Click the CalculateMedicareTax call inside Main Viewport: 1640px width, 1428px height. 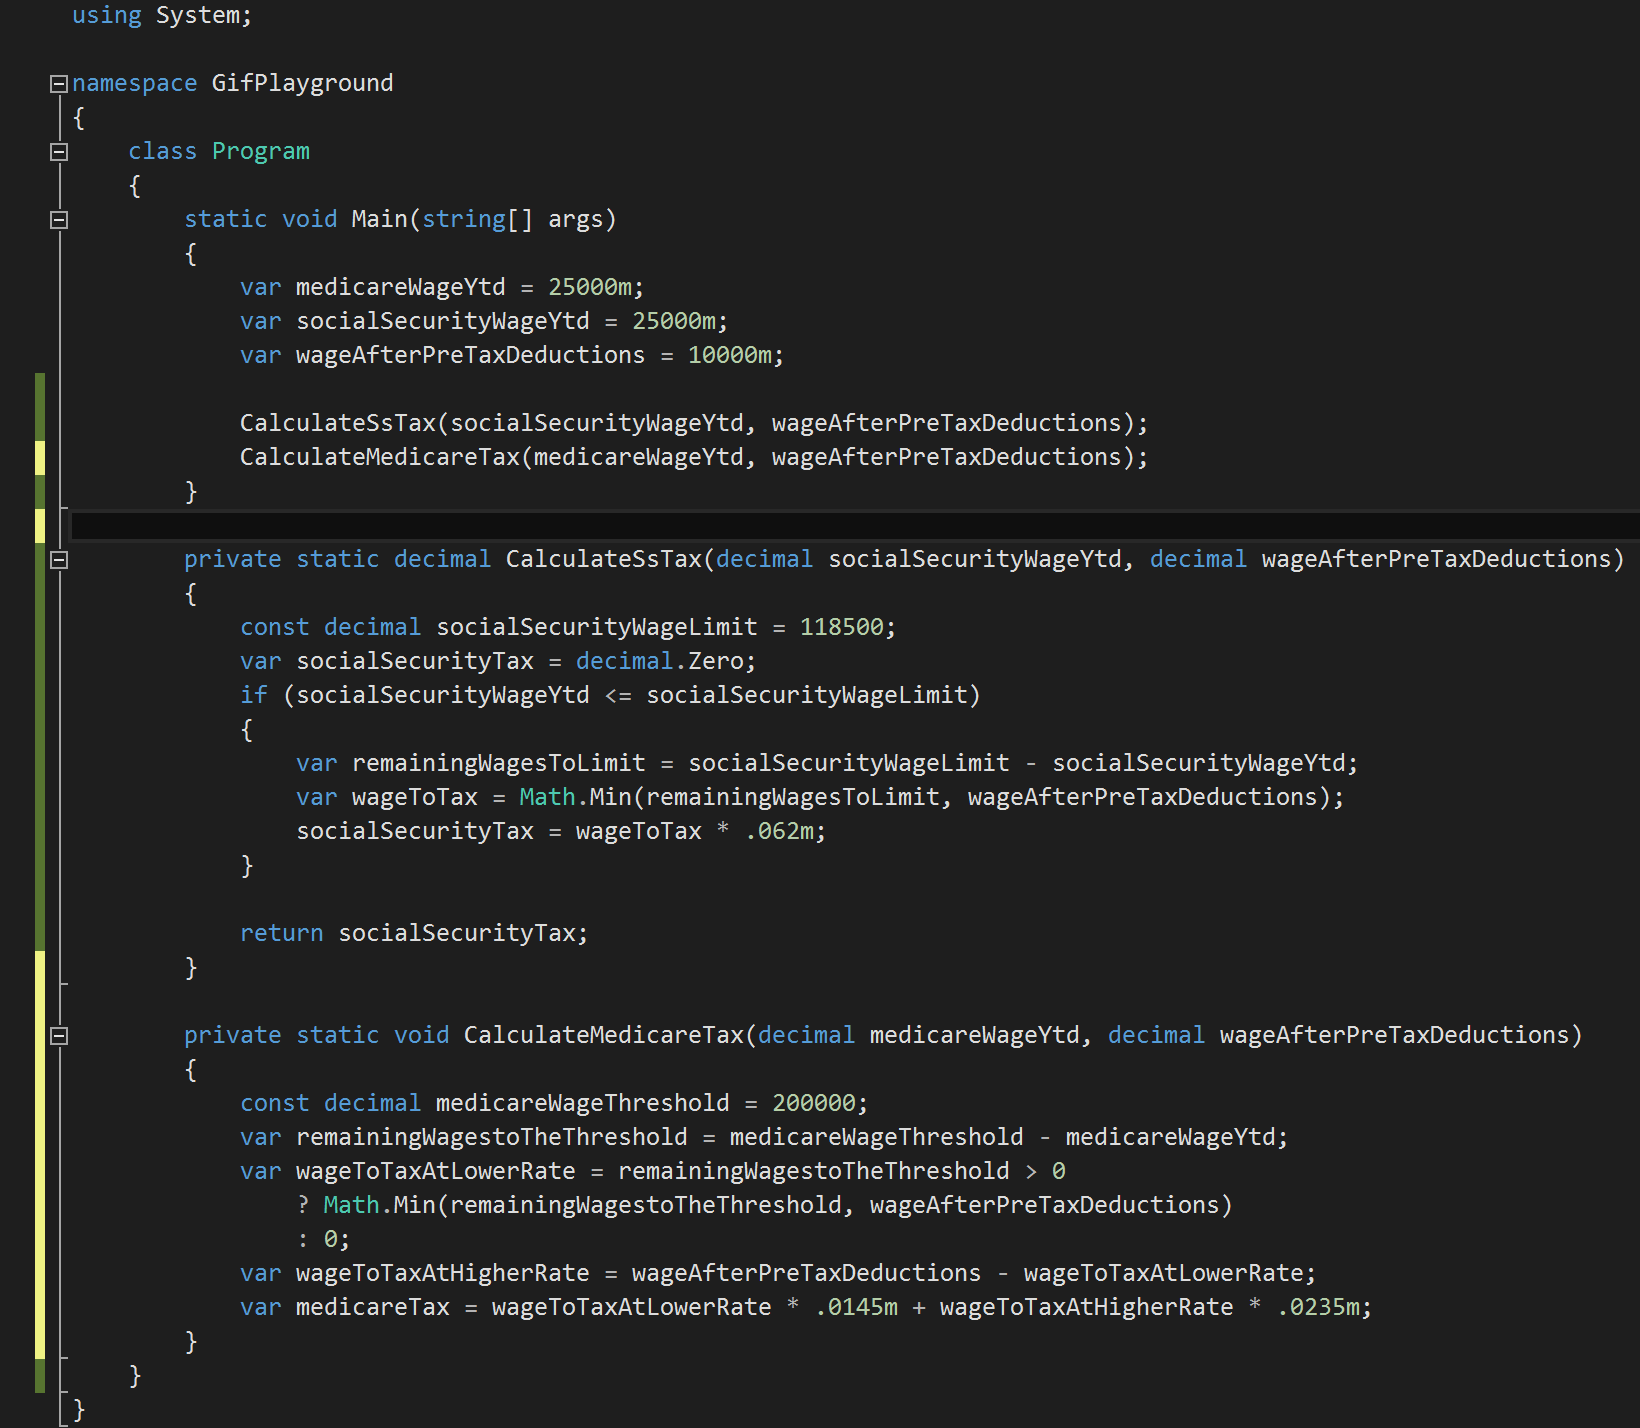pyautogui.click(x=380, y=458)
